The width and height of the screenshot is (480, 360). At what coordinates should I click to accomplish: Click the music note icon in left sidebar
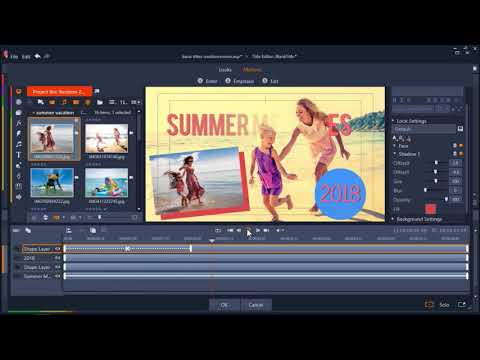(19, 144)
